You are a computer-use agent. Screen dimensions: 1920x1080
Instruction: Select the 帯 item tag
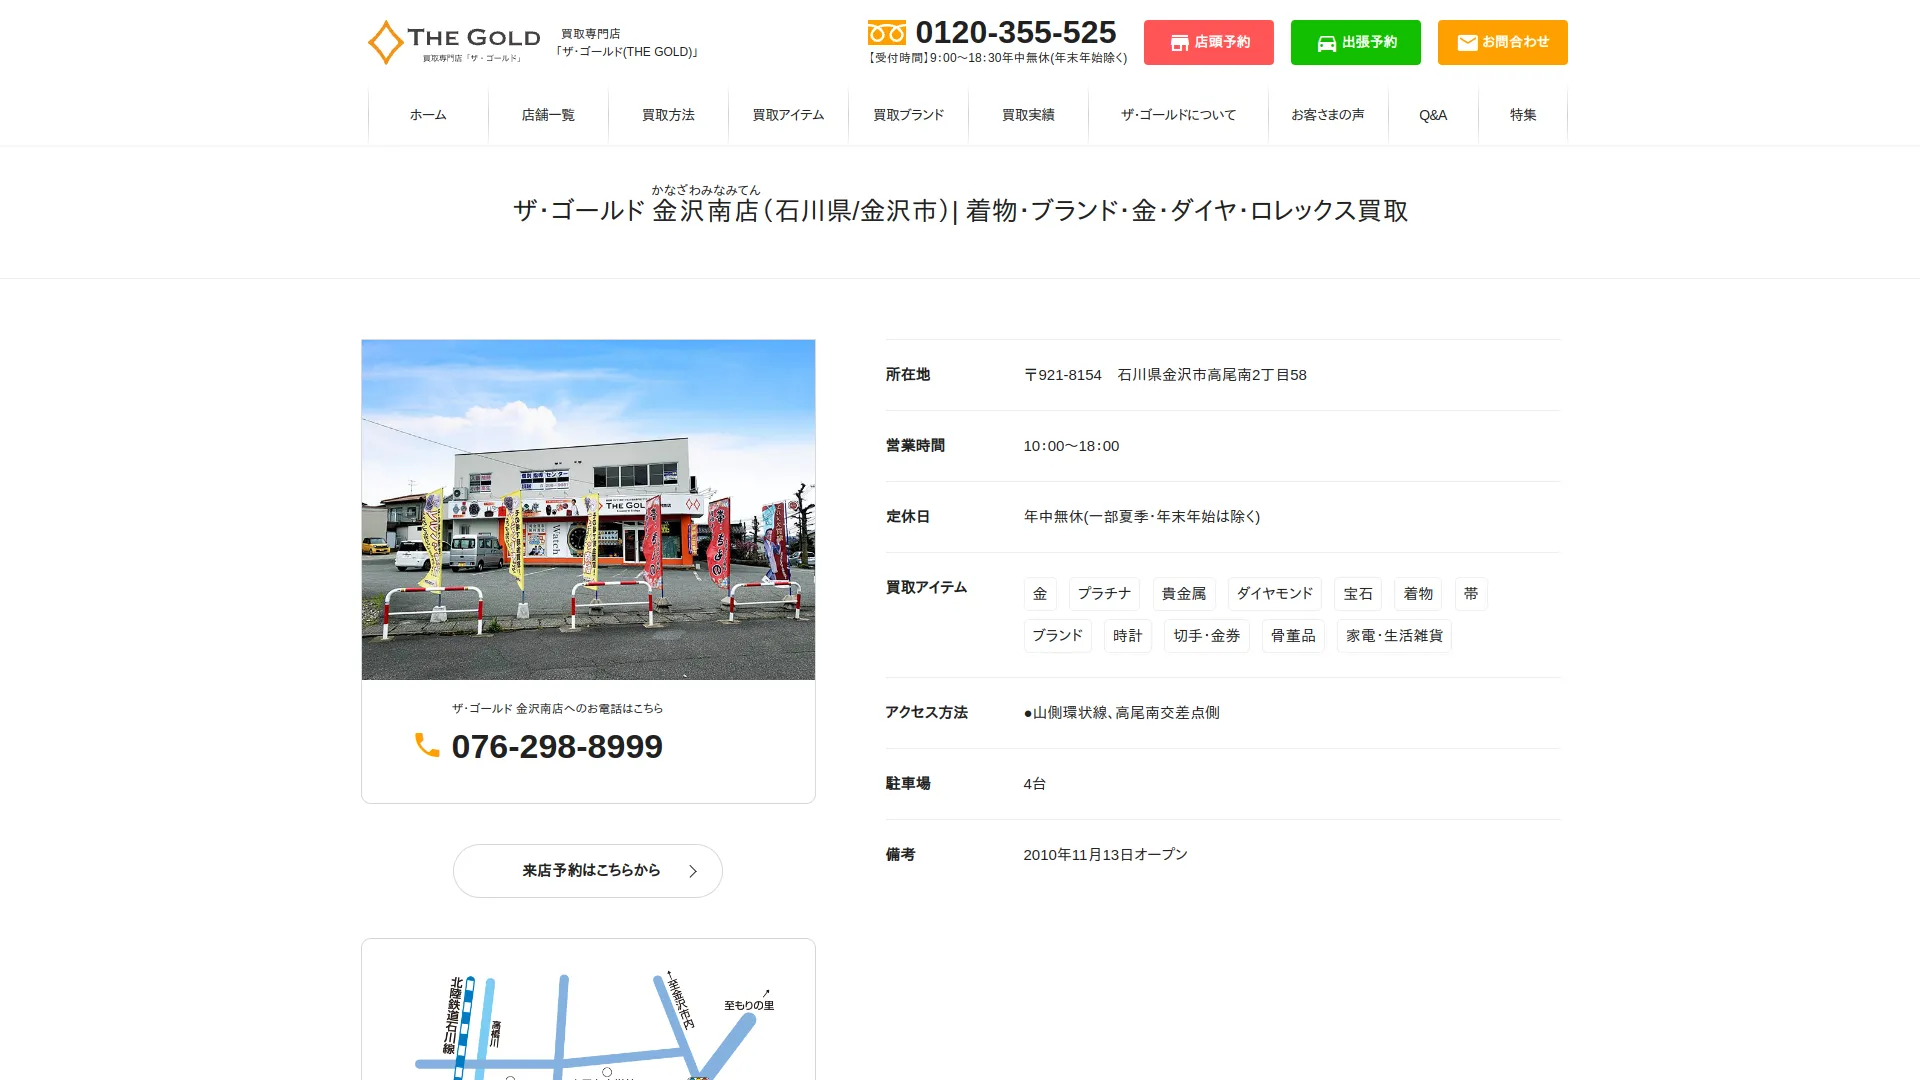point(1471,594)
